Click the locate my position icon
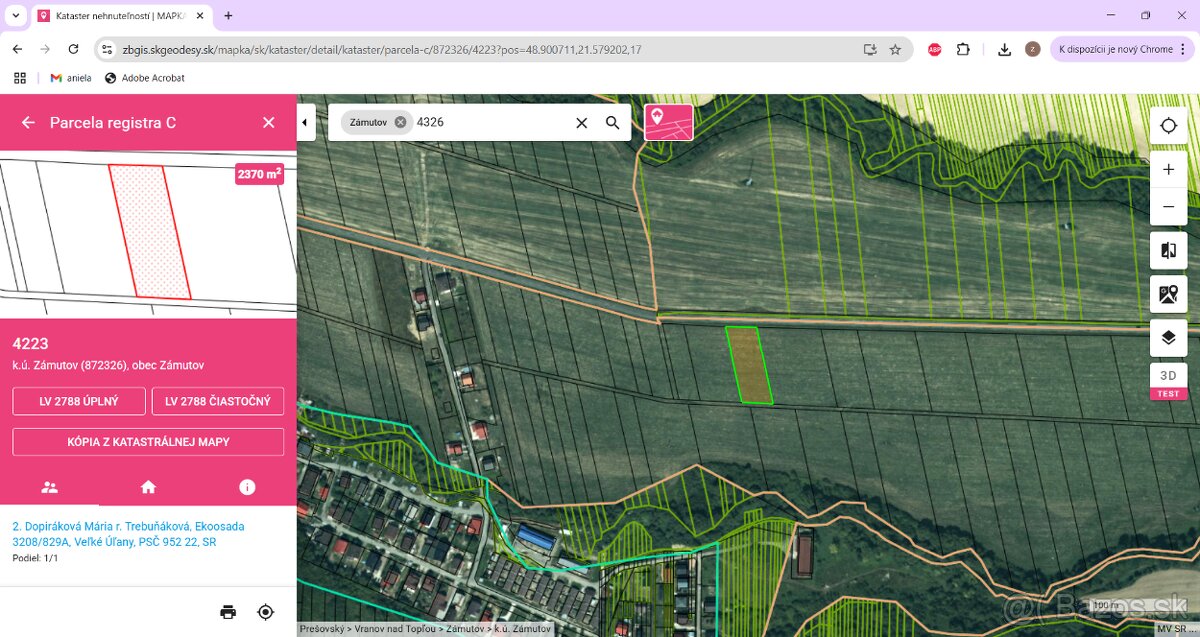The height and width of the screenshot is (637, 1200). (x=1168, y=126)
